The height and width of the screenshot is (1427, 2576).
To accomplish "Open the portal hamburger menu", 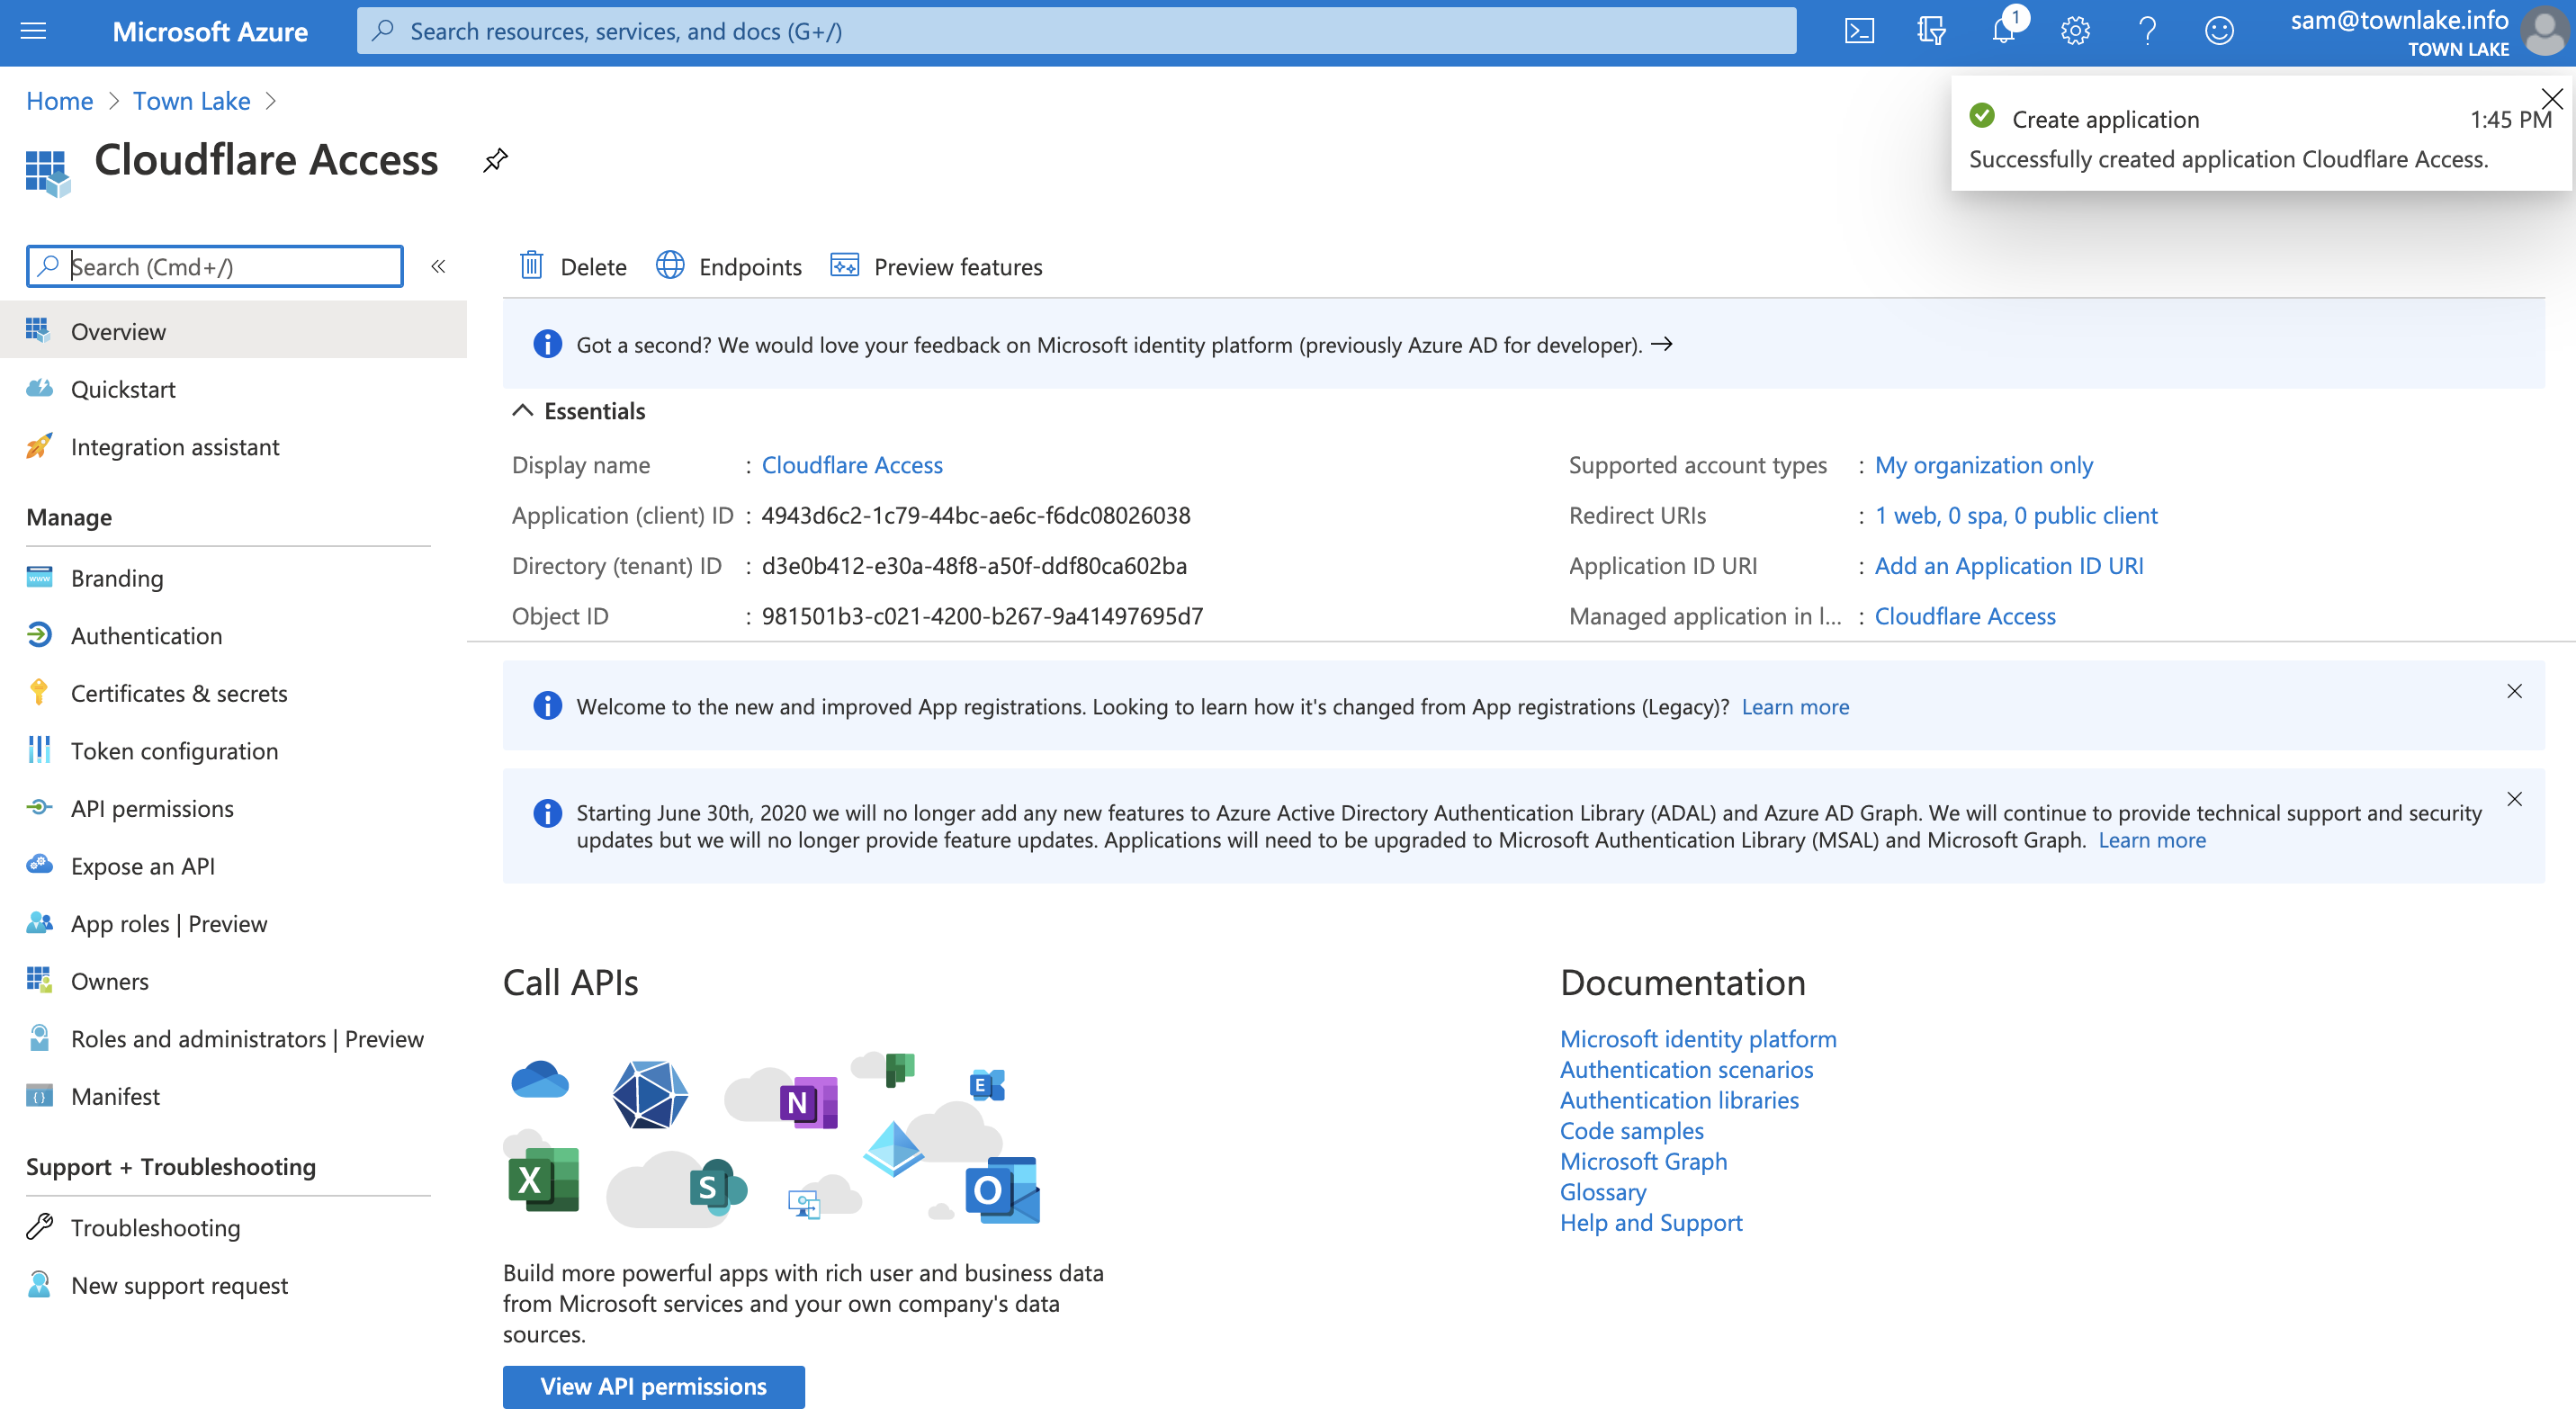I will [x=33, y=30].
